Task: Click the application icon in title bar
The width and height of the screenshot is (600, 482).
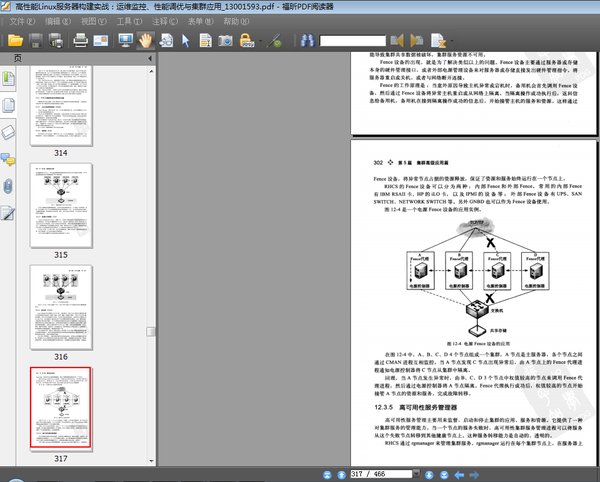Action: [x=6, y=6]
